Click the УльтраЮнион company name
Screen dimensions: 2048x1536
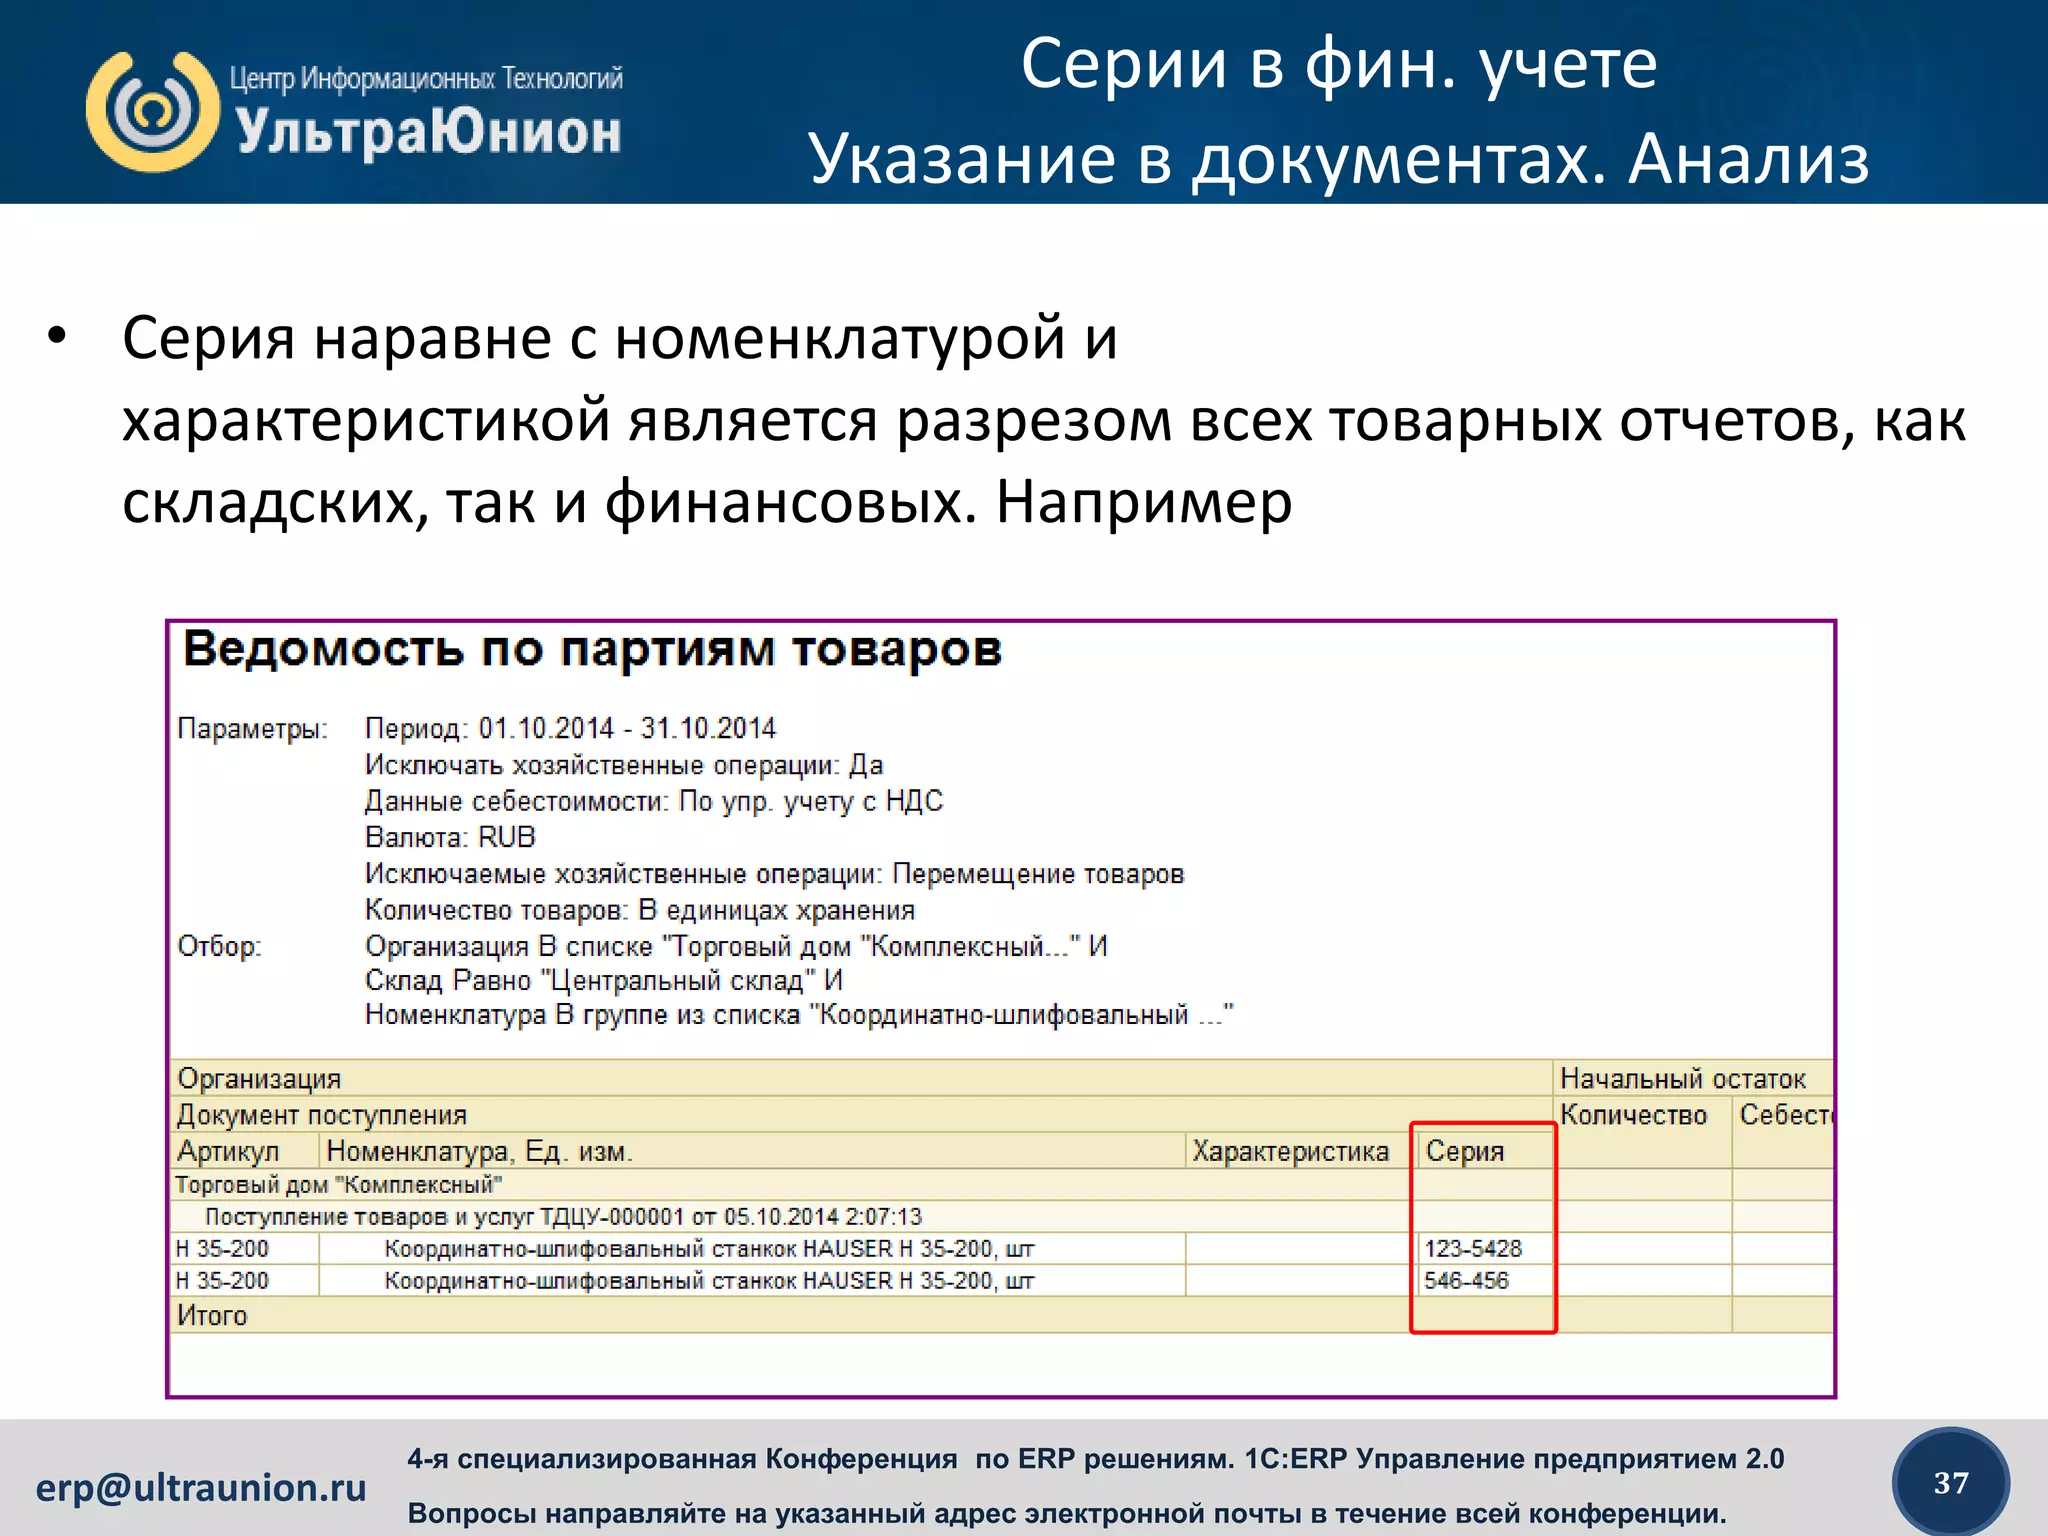[429, 132]
